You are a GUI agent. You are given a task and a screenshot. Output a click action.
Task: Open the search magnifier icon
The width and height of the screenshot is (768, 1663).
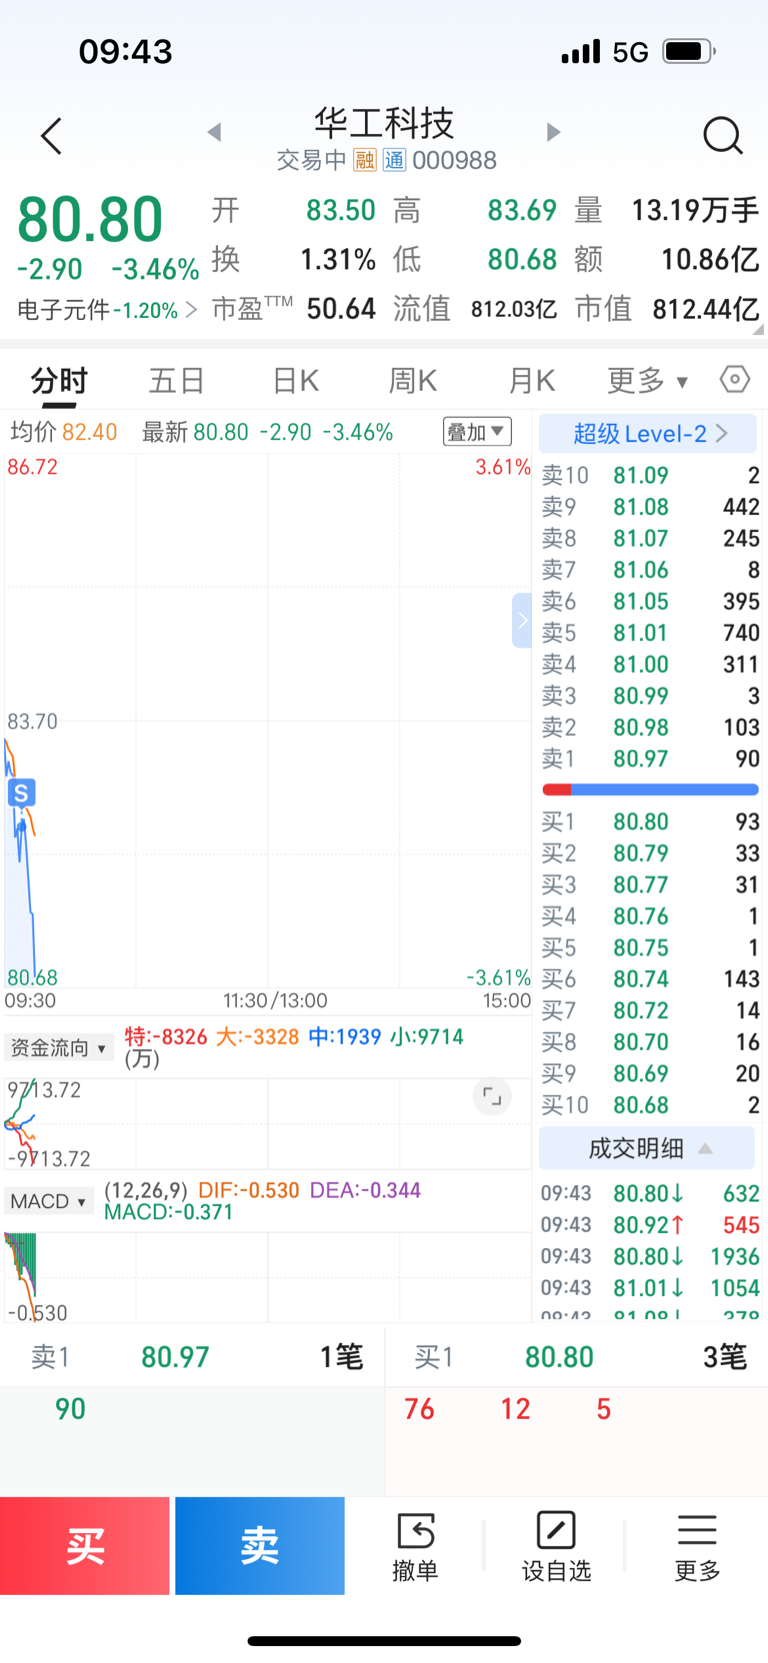coord(722,135)
